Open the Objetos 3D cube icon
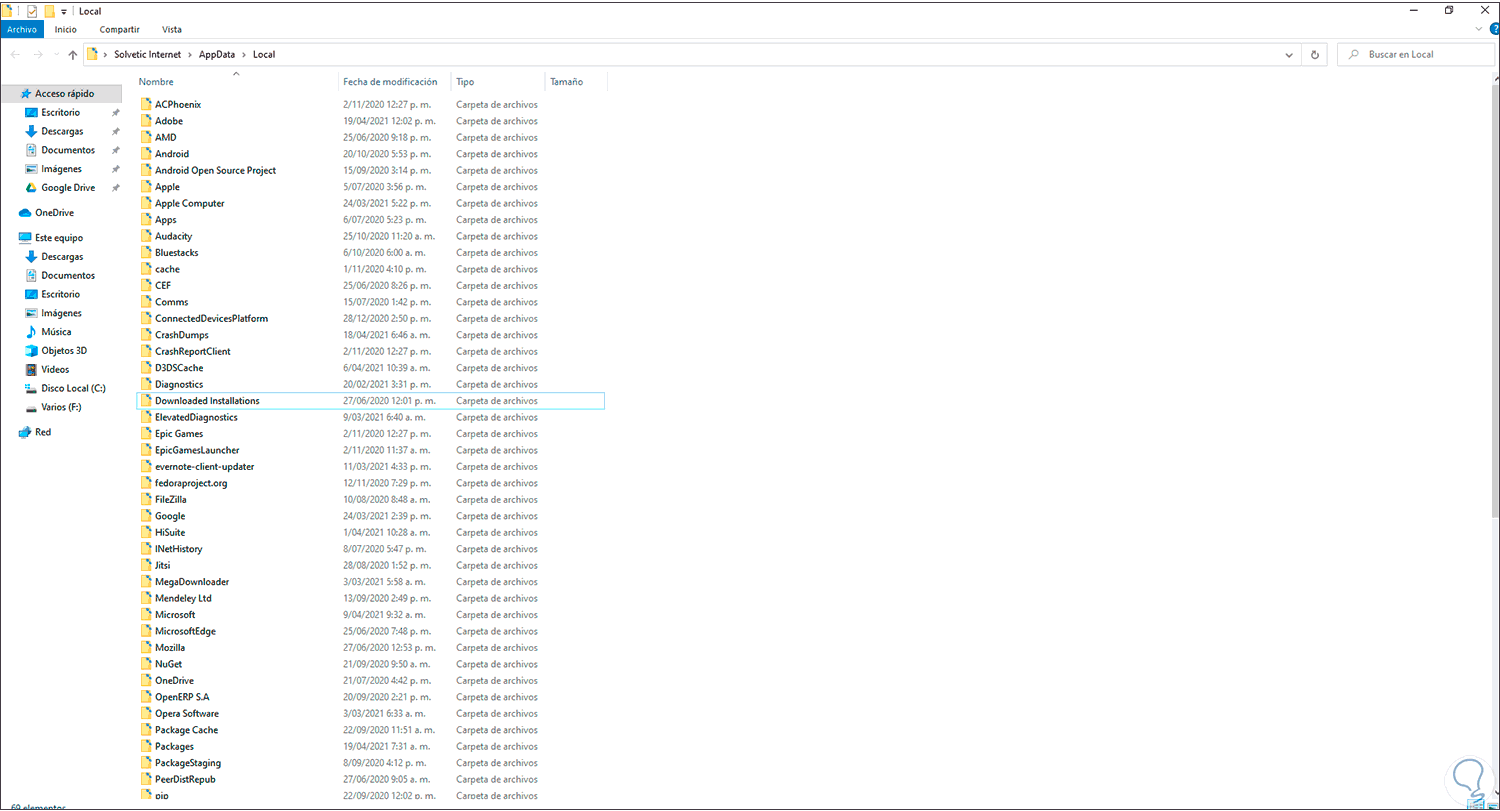1500x811 pixels. (31, 350)
